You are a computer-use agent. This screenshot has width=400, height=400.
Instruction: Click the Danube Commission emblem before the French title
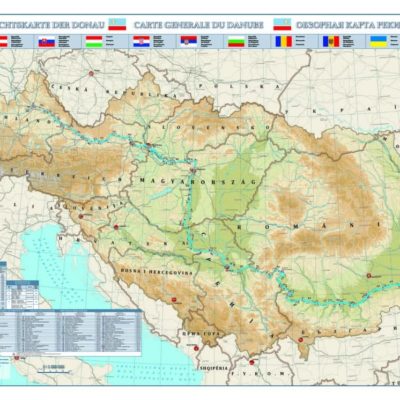point(117,24)
